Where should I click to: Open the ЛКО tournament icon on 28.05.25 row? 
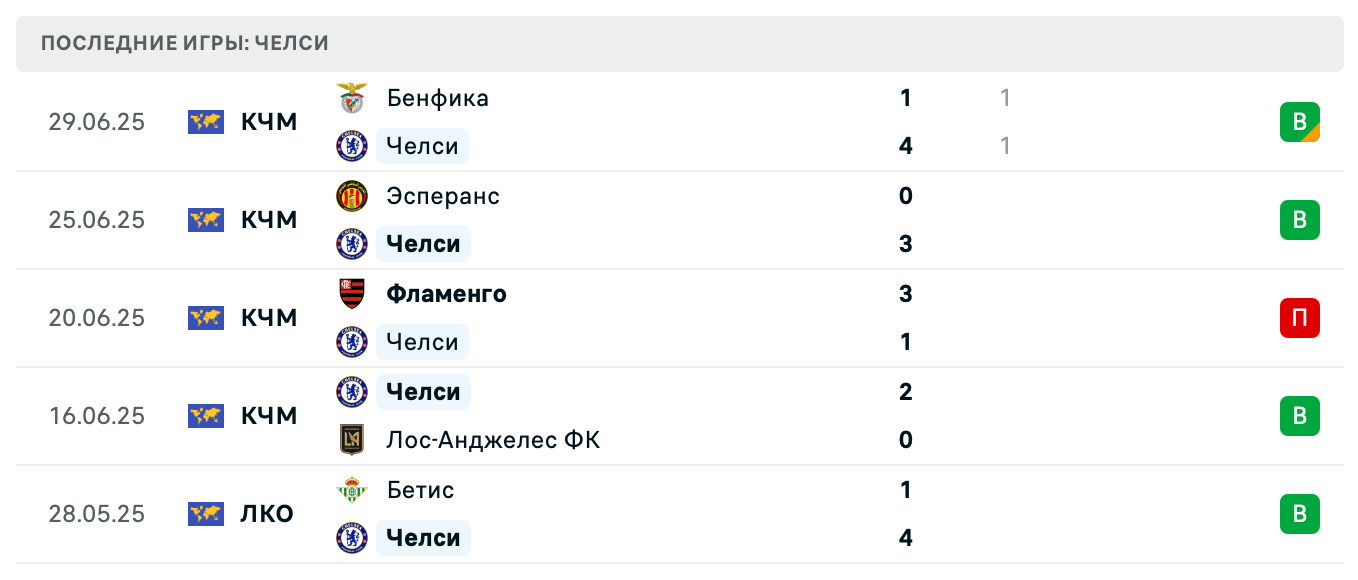coord(205,514)
